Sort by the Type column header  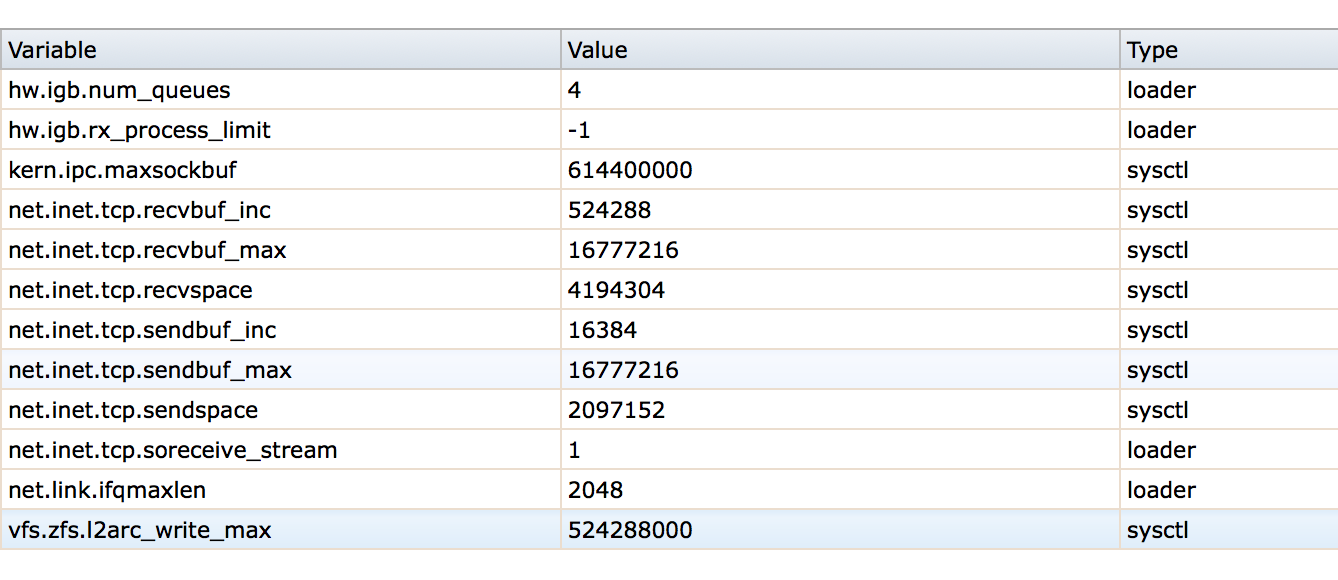click(1229, 50)
